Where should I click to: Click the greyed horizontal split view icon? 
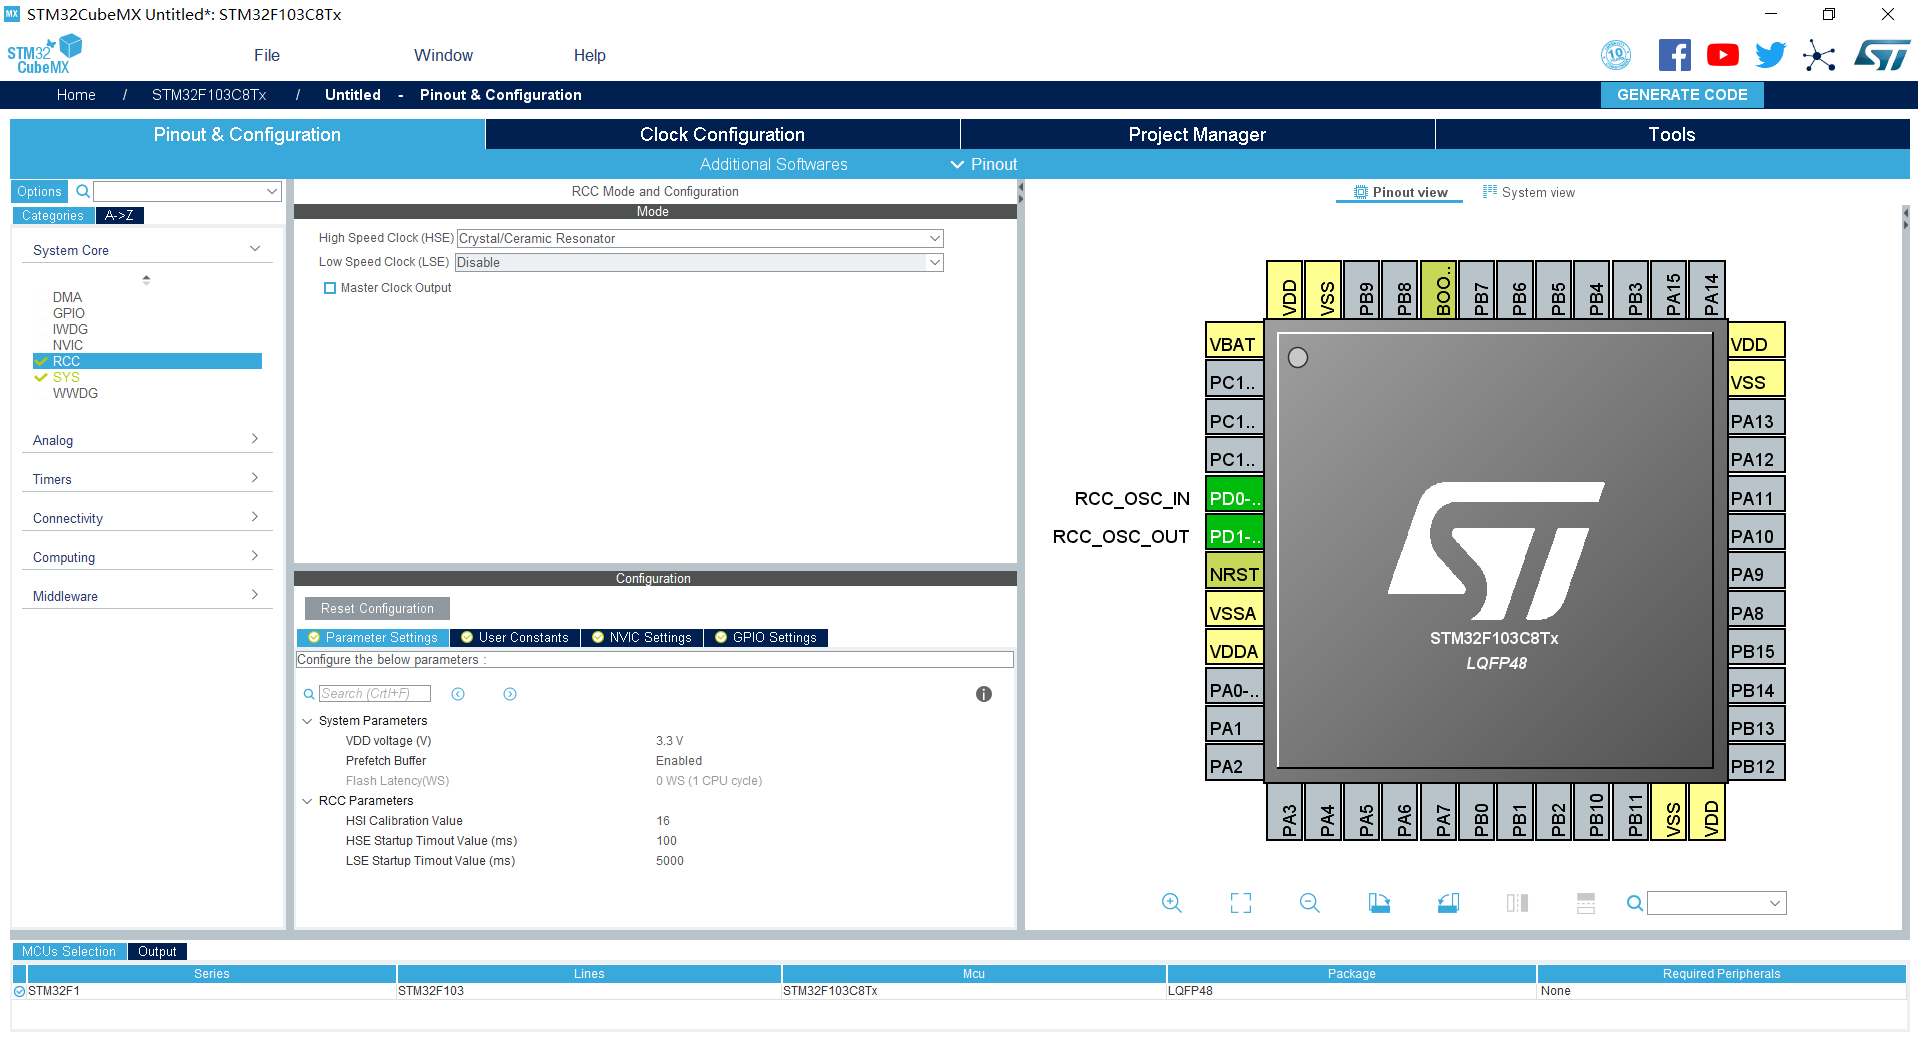pos(1586,903)
